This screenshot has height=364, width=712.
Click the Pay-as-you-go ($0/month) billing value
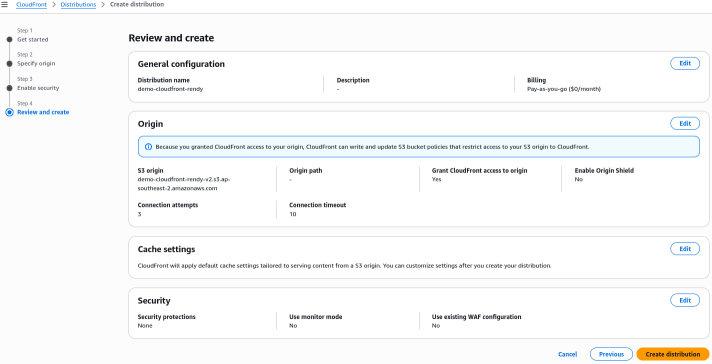pyautogui.click(x=564, y=89)
